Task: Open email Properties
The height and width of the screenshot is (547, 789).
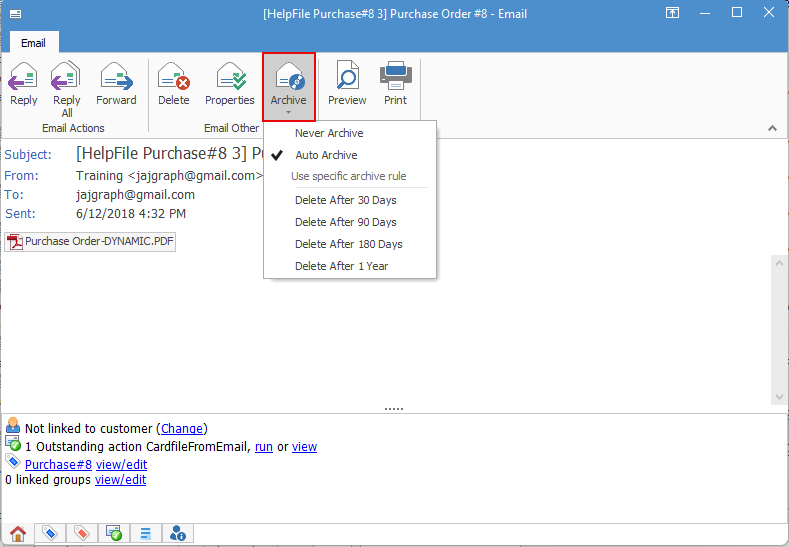Action: pos(230,84)
